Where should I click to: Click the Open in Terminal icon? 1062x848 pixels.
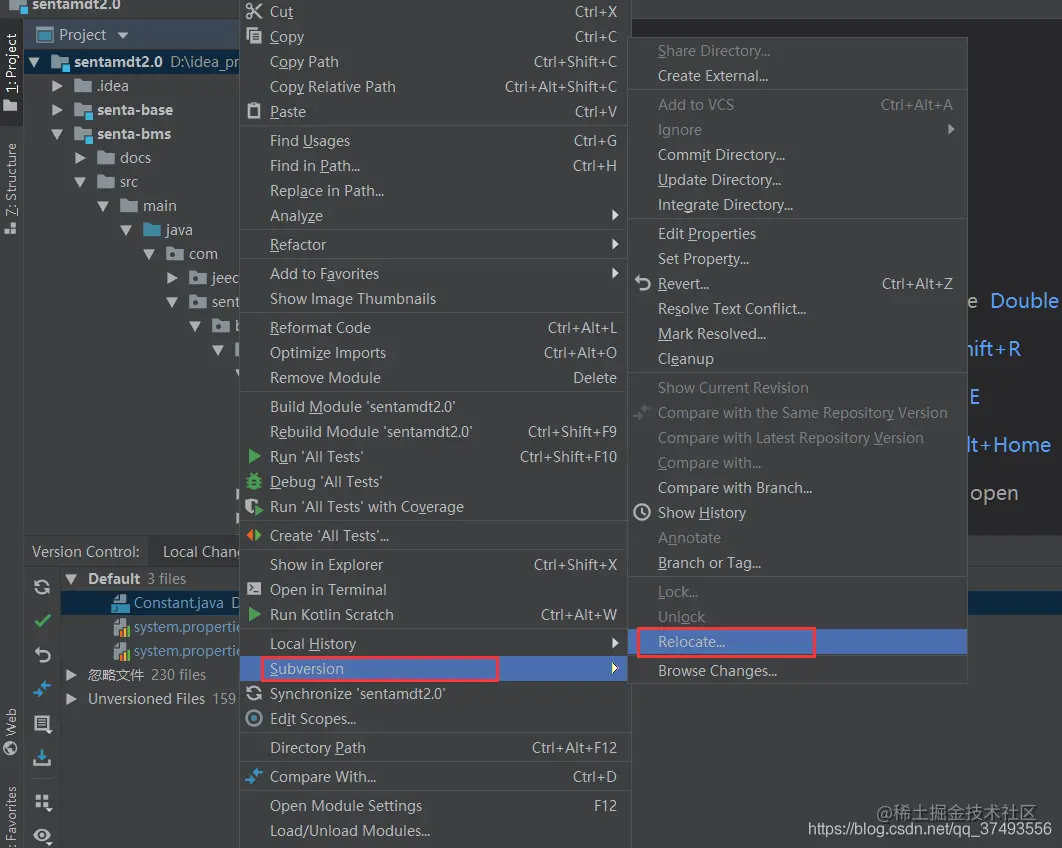click(x=254, y=589)
